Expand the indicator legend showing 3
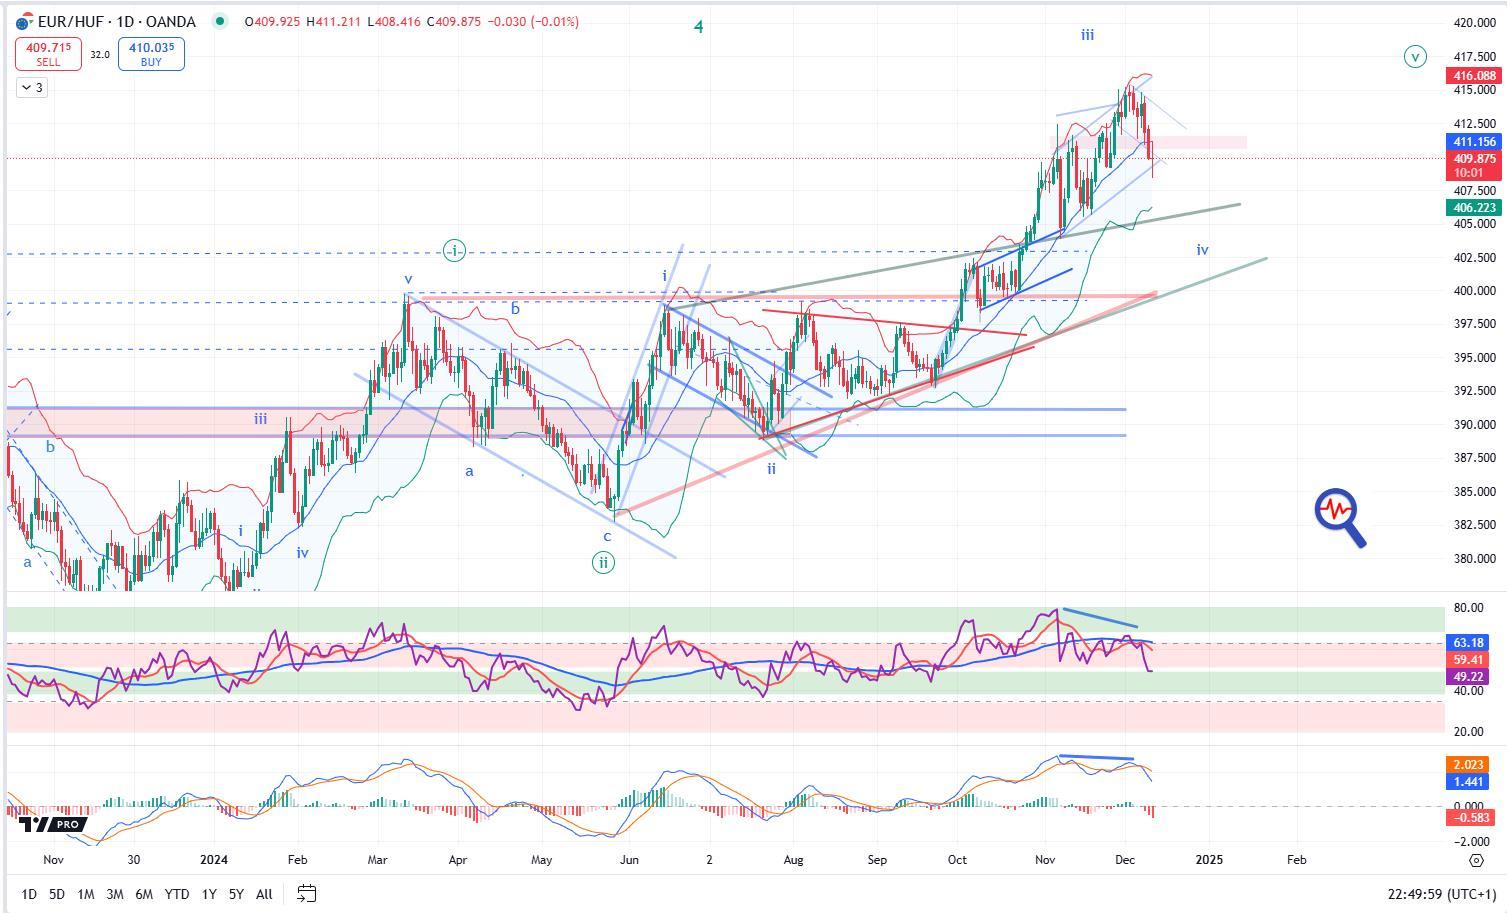1507x913 pixels. [32, 88]
